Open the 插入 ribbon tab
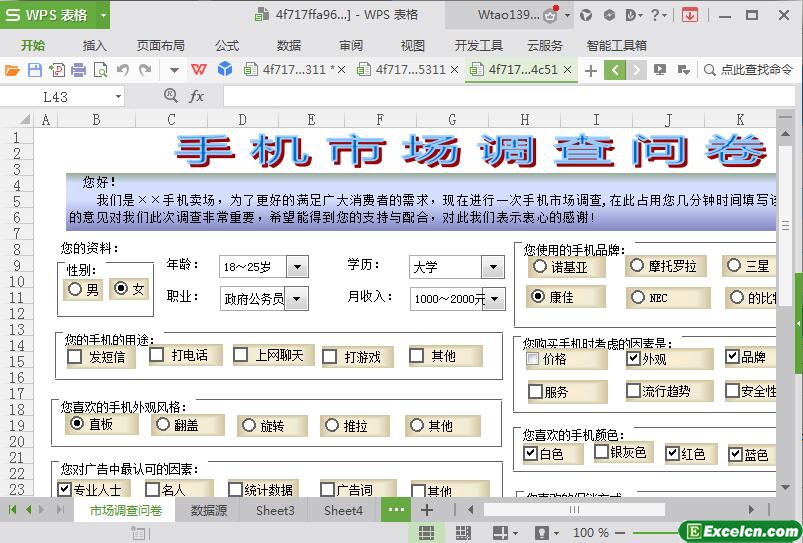 tap(94, 45)
